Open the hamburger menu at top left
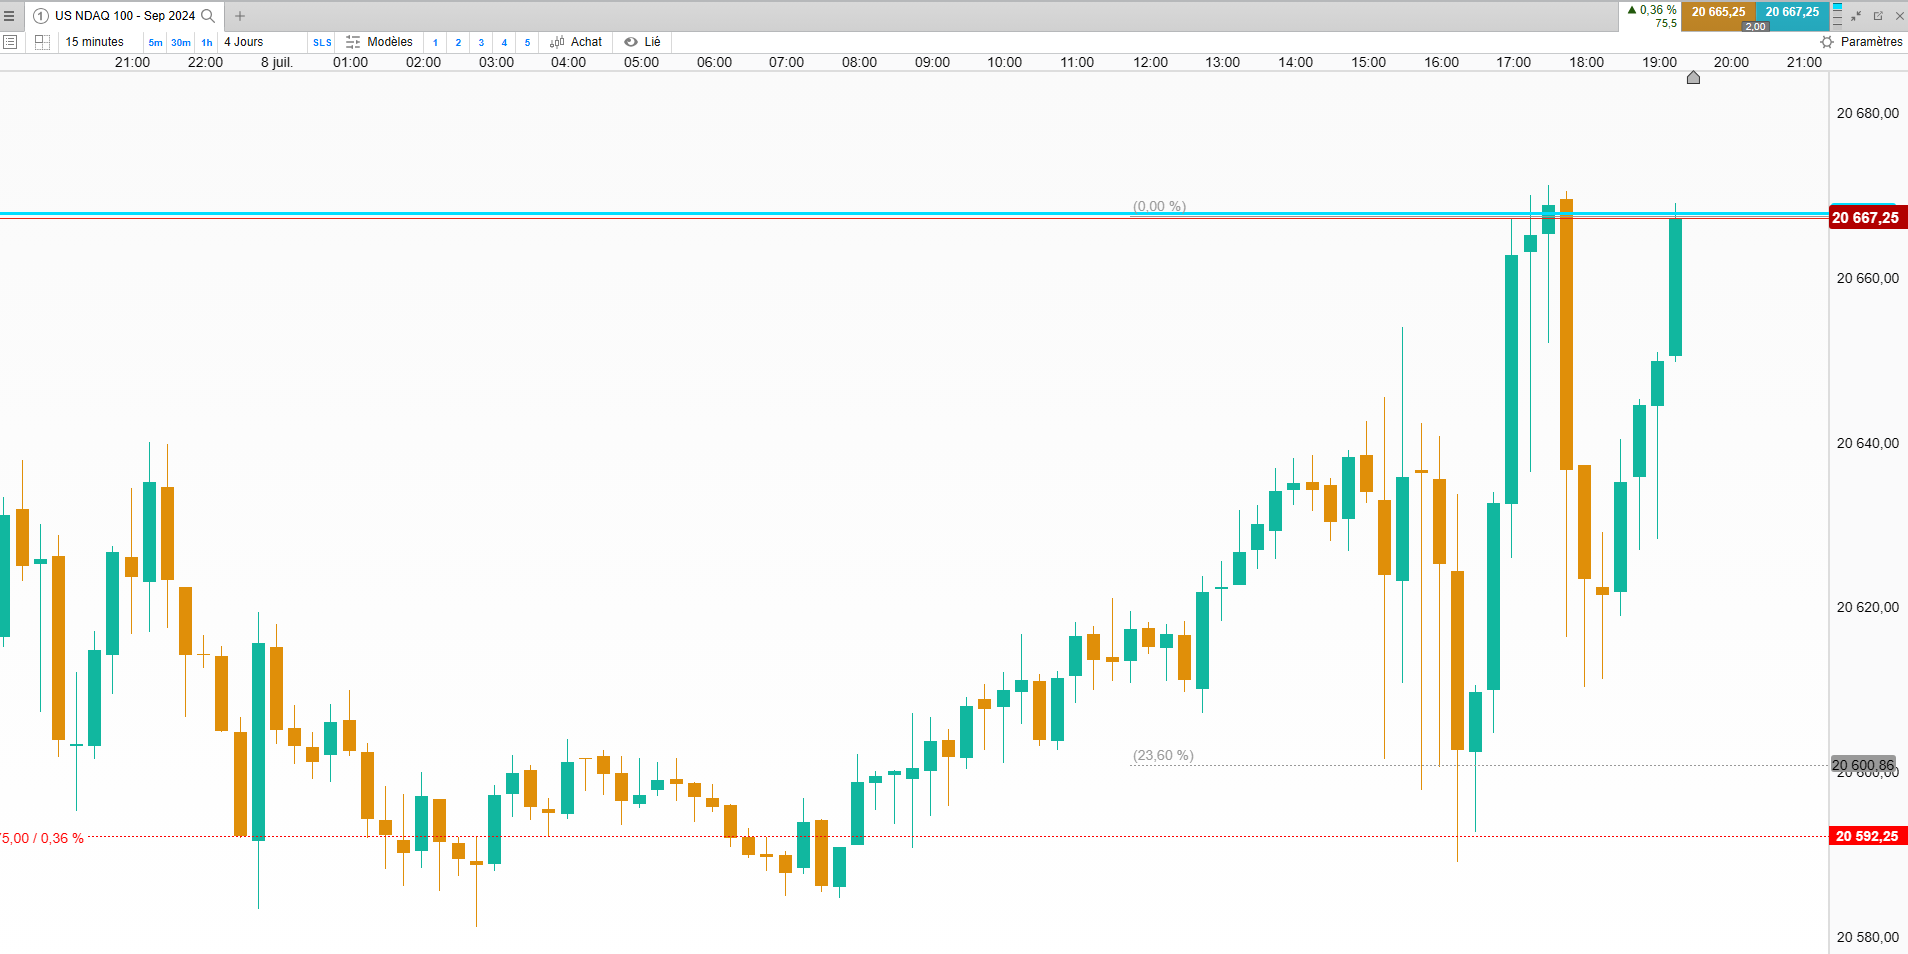 click(x=9, y=16)
